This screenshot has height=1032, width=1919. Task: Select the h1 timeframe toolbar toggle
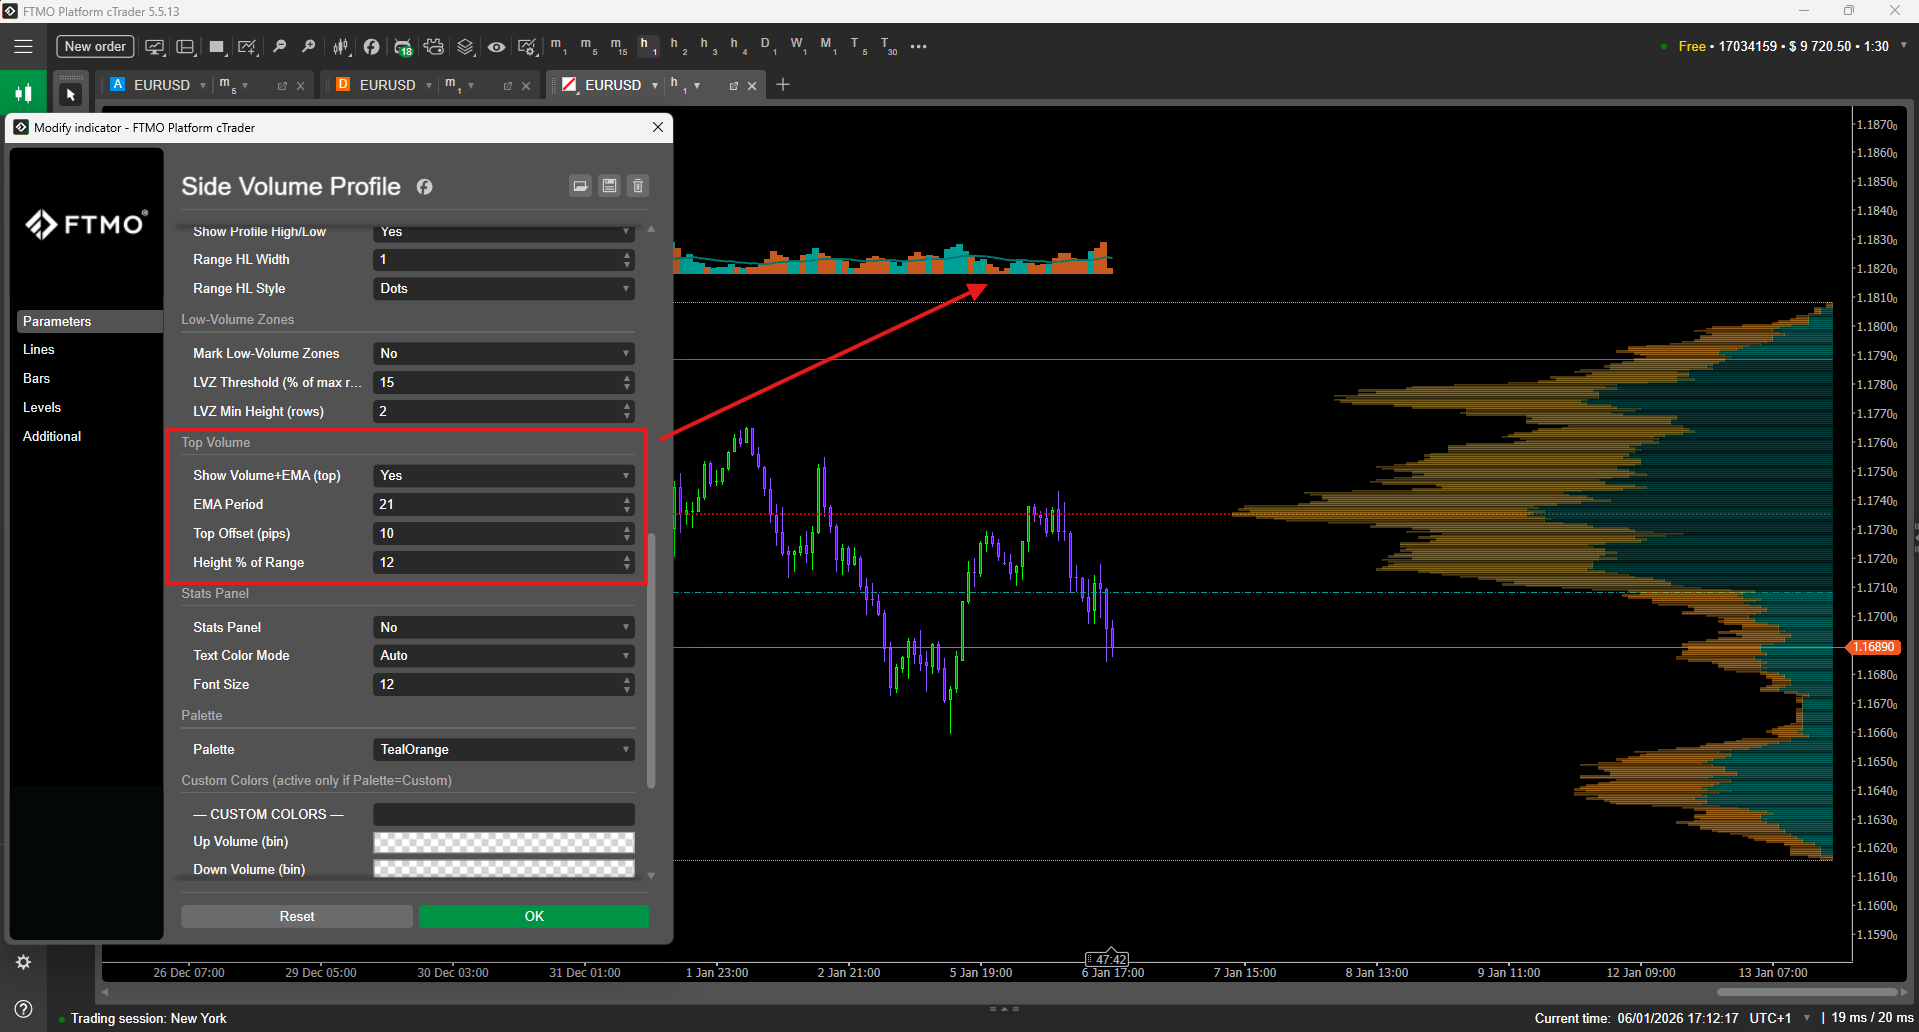646,46
